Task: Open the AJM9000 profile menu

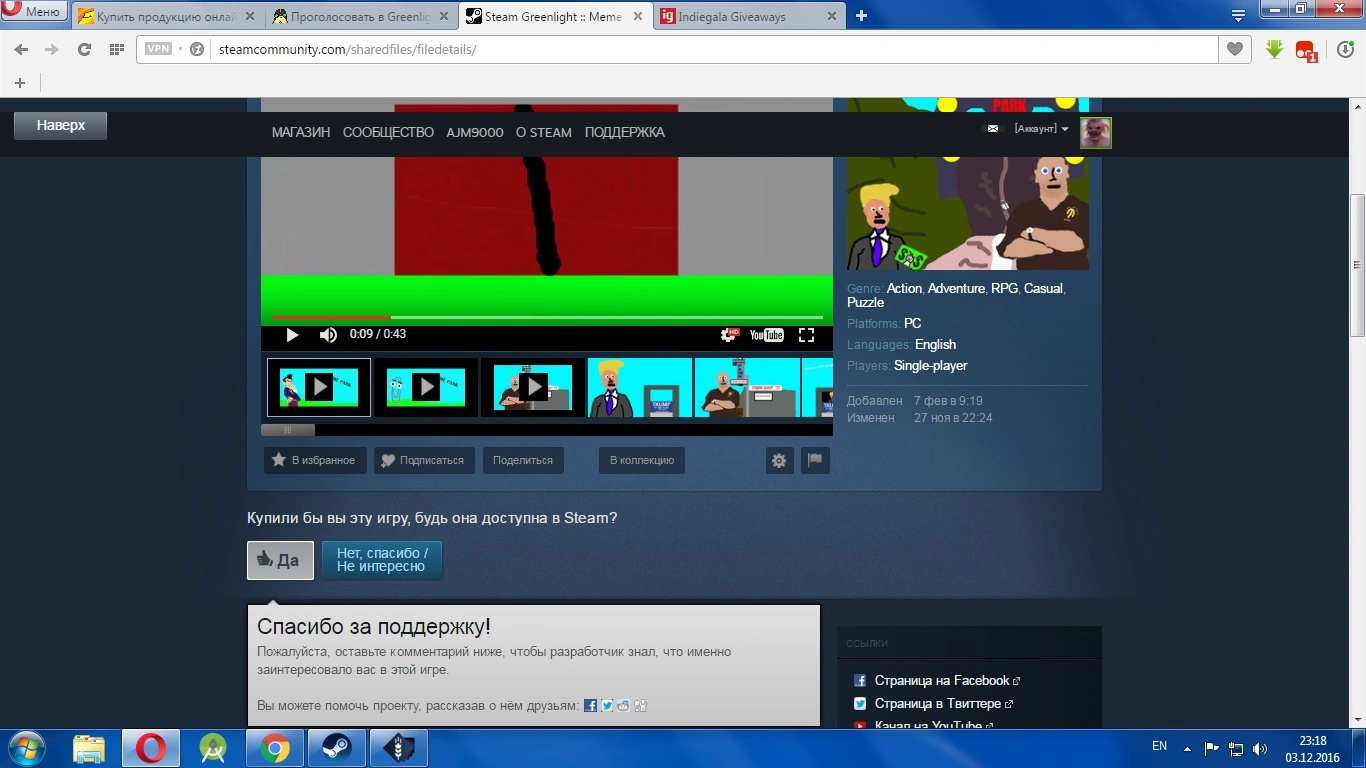Action: pos(475,132)
